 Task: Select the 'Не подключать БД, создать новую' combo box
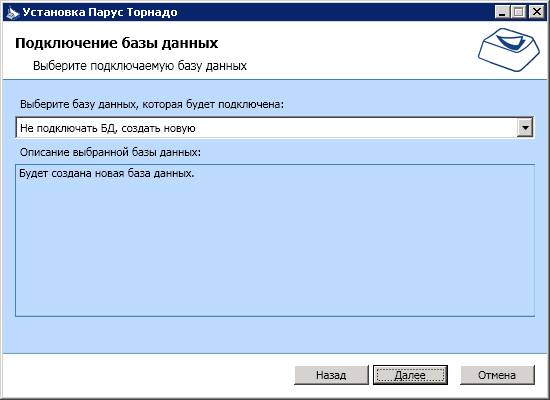pyautogui.click(x=275, y=128)
